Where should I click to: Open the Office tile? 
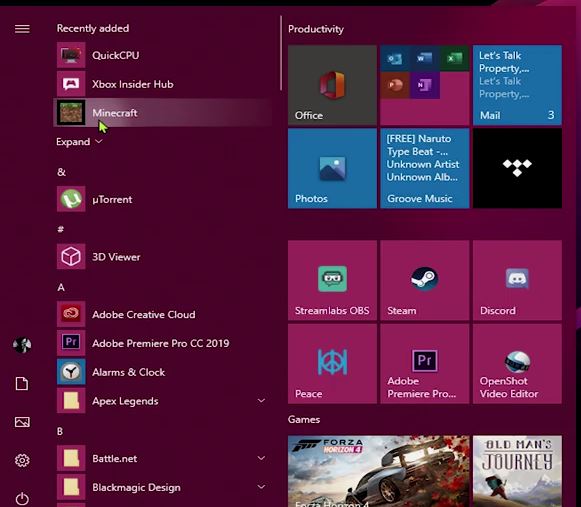click(x=332, y=85)
